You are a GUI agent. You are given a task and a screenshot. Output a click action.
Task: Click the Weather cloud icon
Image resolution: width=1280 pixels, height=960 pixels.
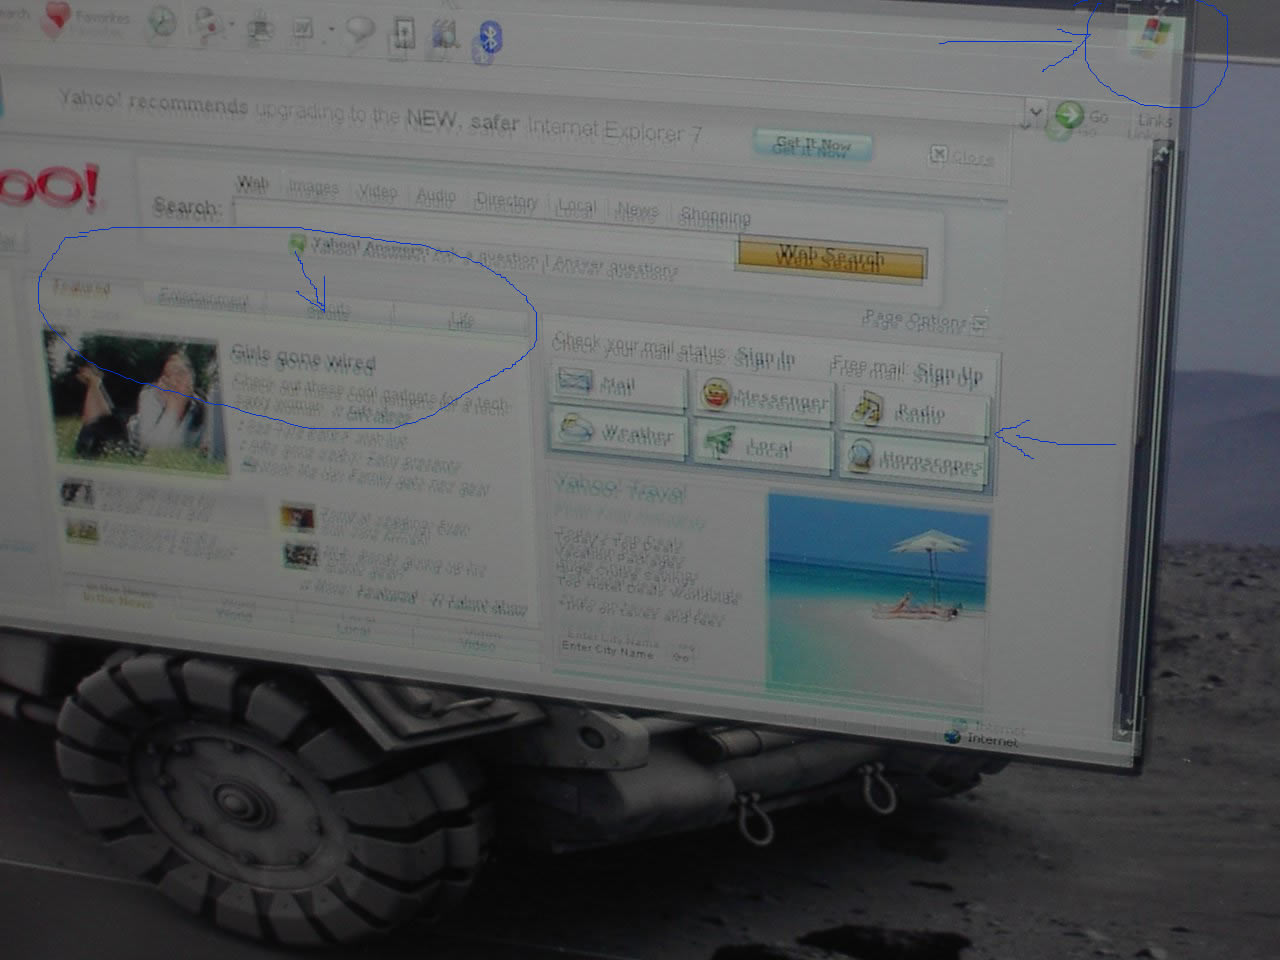pos(577,430)
